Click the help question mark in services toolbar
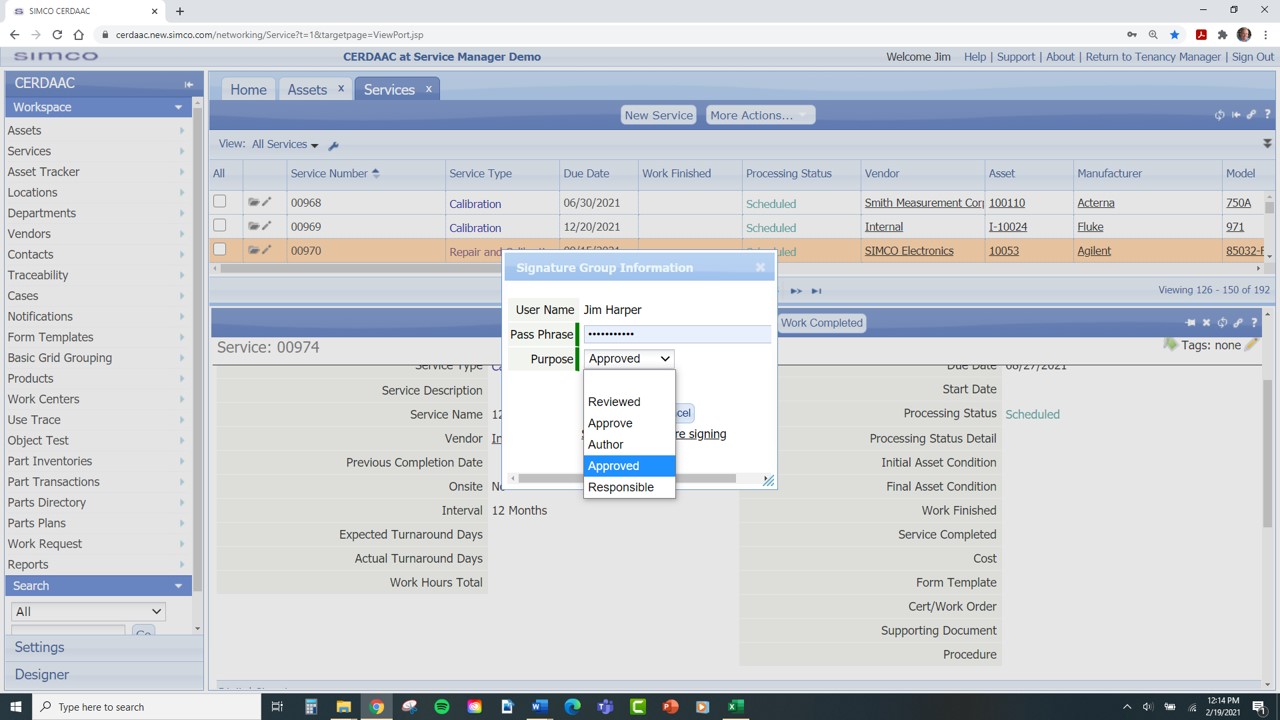The image size is (1280, 720). (1267, 115)
